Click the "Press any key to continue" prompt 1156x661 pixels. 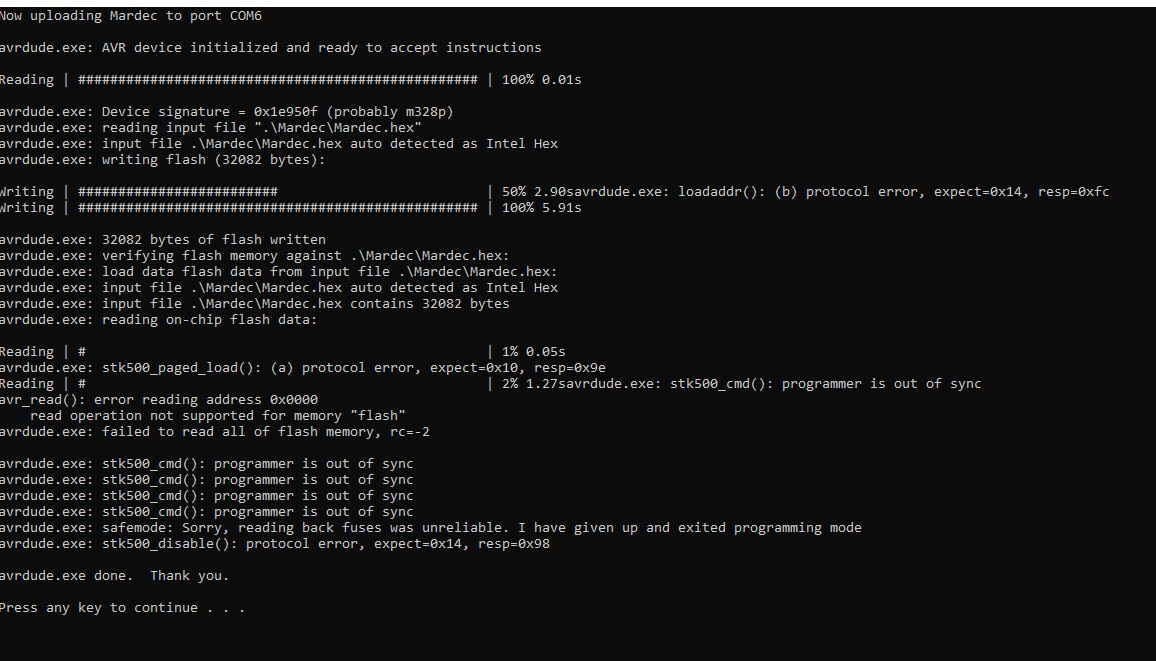(x=122, y=608)
